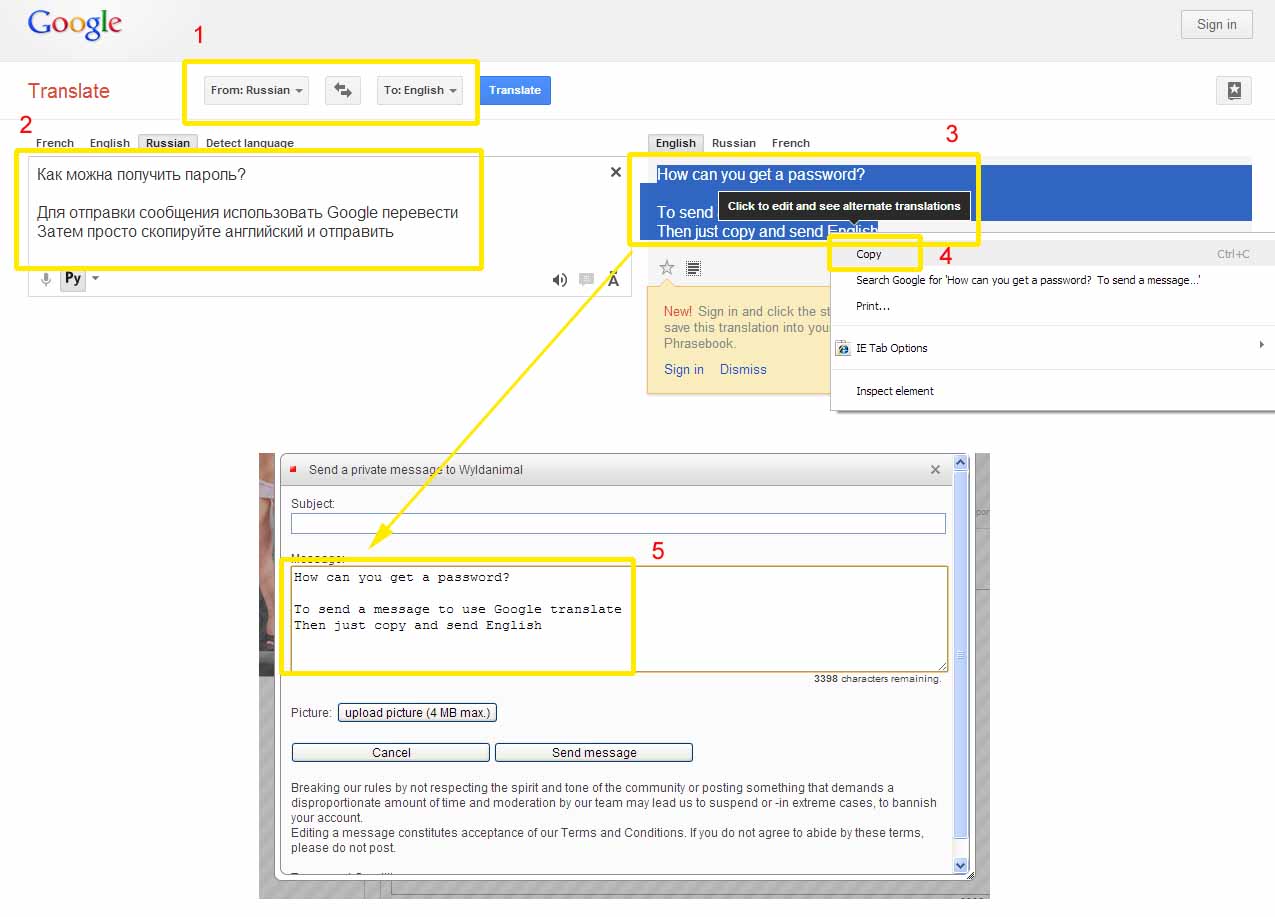Open the To: English dropdown
Image resolution: width=1275 pixels, height=917 pixels.
(420, 90)
